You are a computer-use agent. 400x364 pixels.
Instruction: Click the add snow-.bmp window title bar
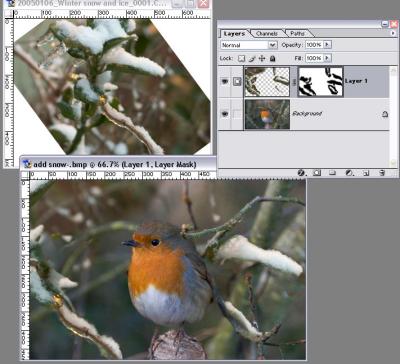point(118,164)
